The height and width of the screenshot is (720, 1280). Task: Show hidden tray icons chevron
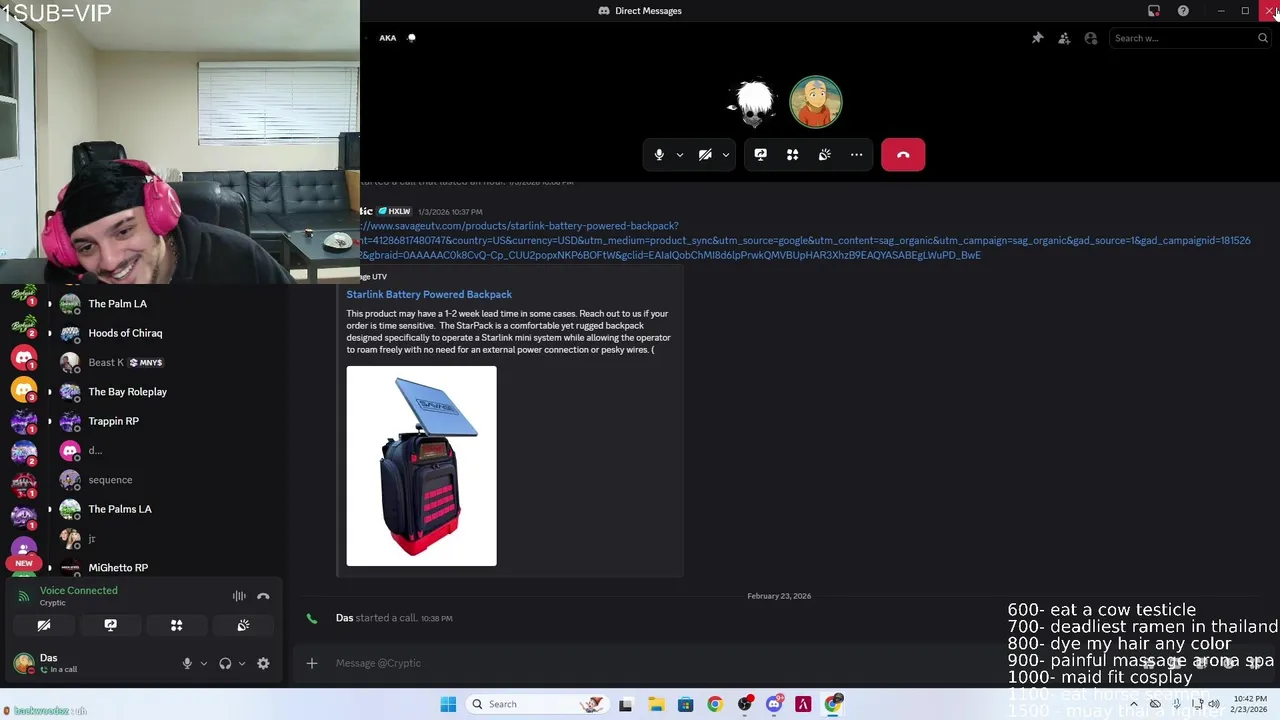(1133, 704)
